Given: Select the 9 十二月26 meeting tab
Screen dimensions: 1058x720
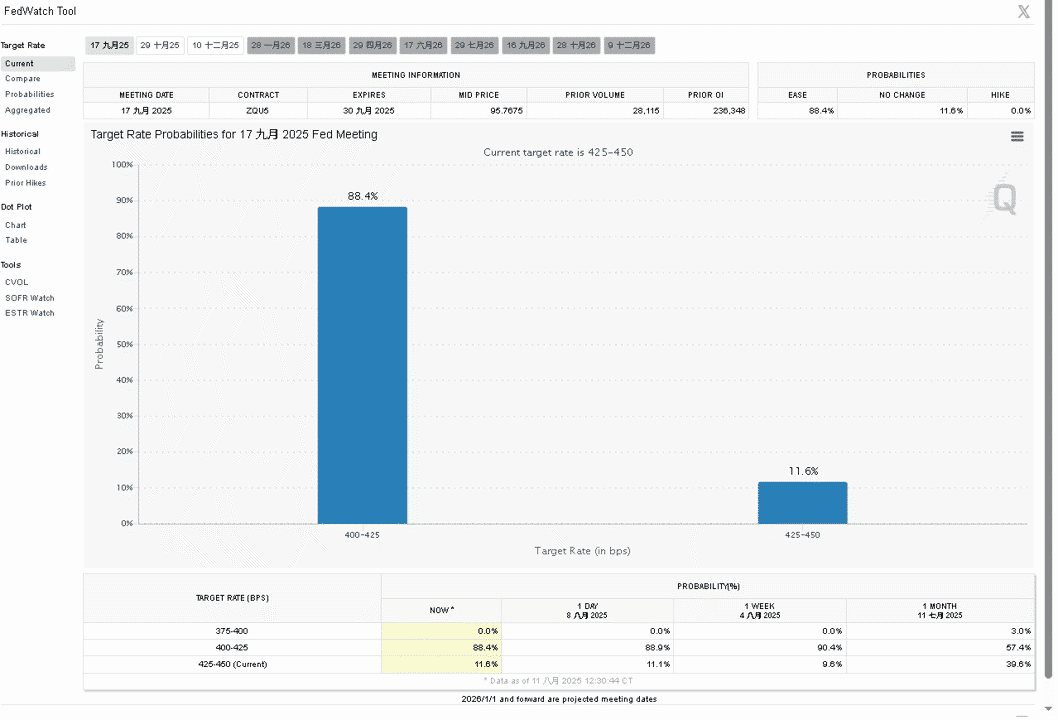Looking at the screenshot, I should (630, 45).
